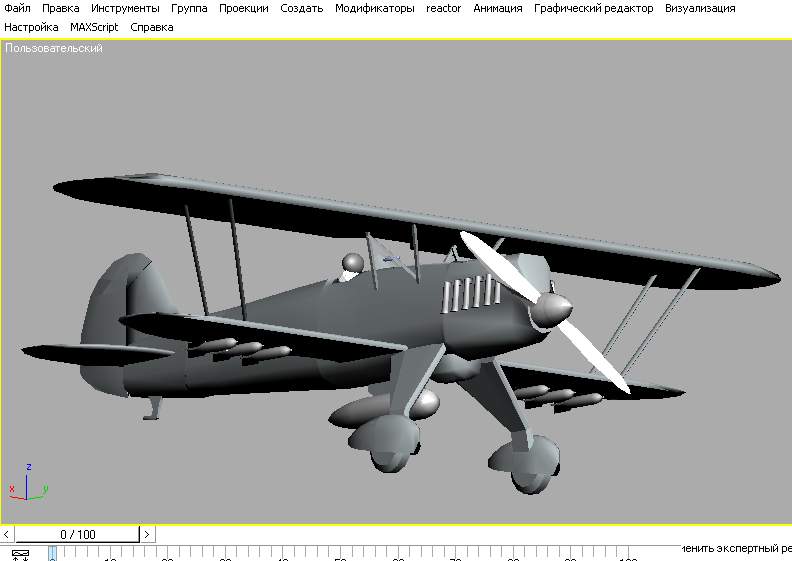The height and width of the screenshot is (561, 792).
Task: Step to previous frame with left arrow
Action: click(6, 534)
